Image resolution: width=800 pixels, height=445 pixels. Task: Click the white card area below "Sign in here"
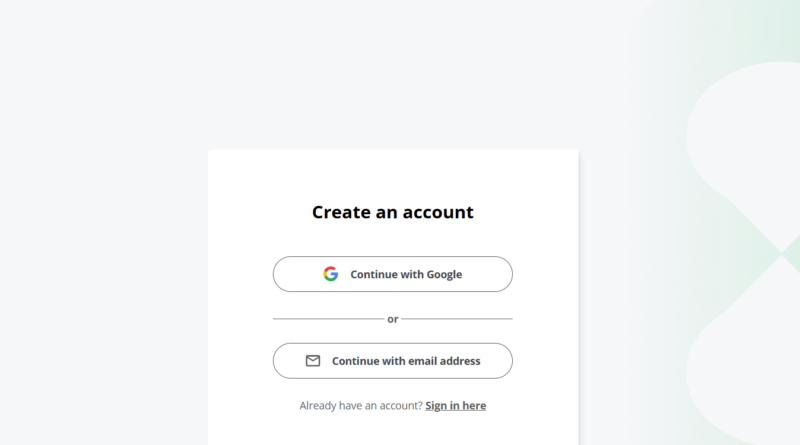392,430
